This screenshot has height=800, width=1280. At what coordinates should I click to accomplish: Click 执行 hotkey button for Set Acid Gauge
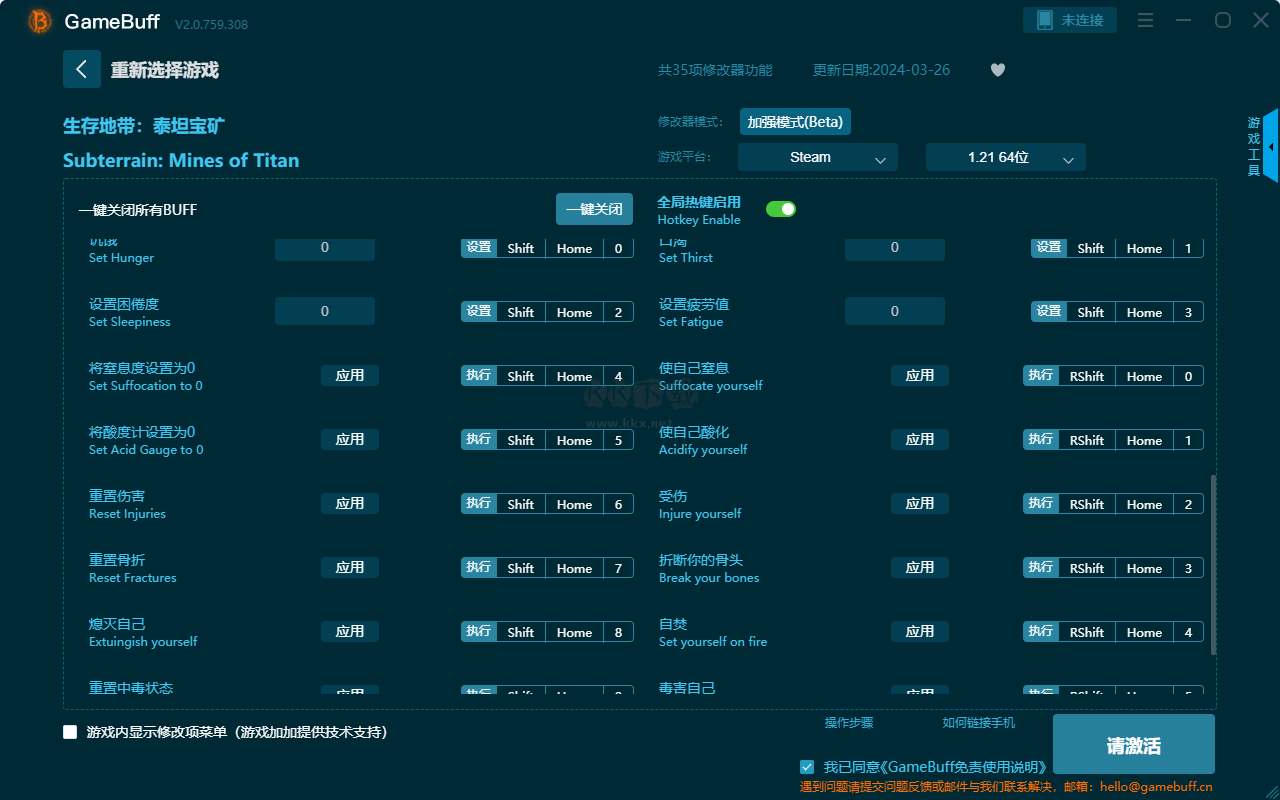[479, 439]
